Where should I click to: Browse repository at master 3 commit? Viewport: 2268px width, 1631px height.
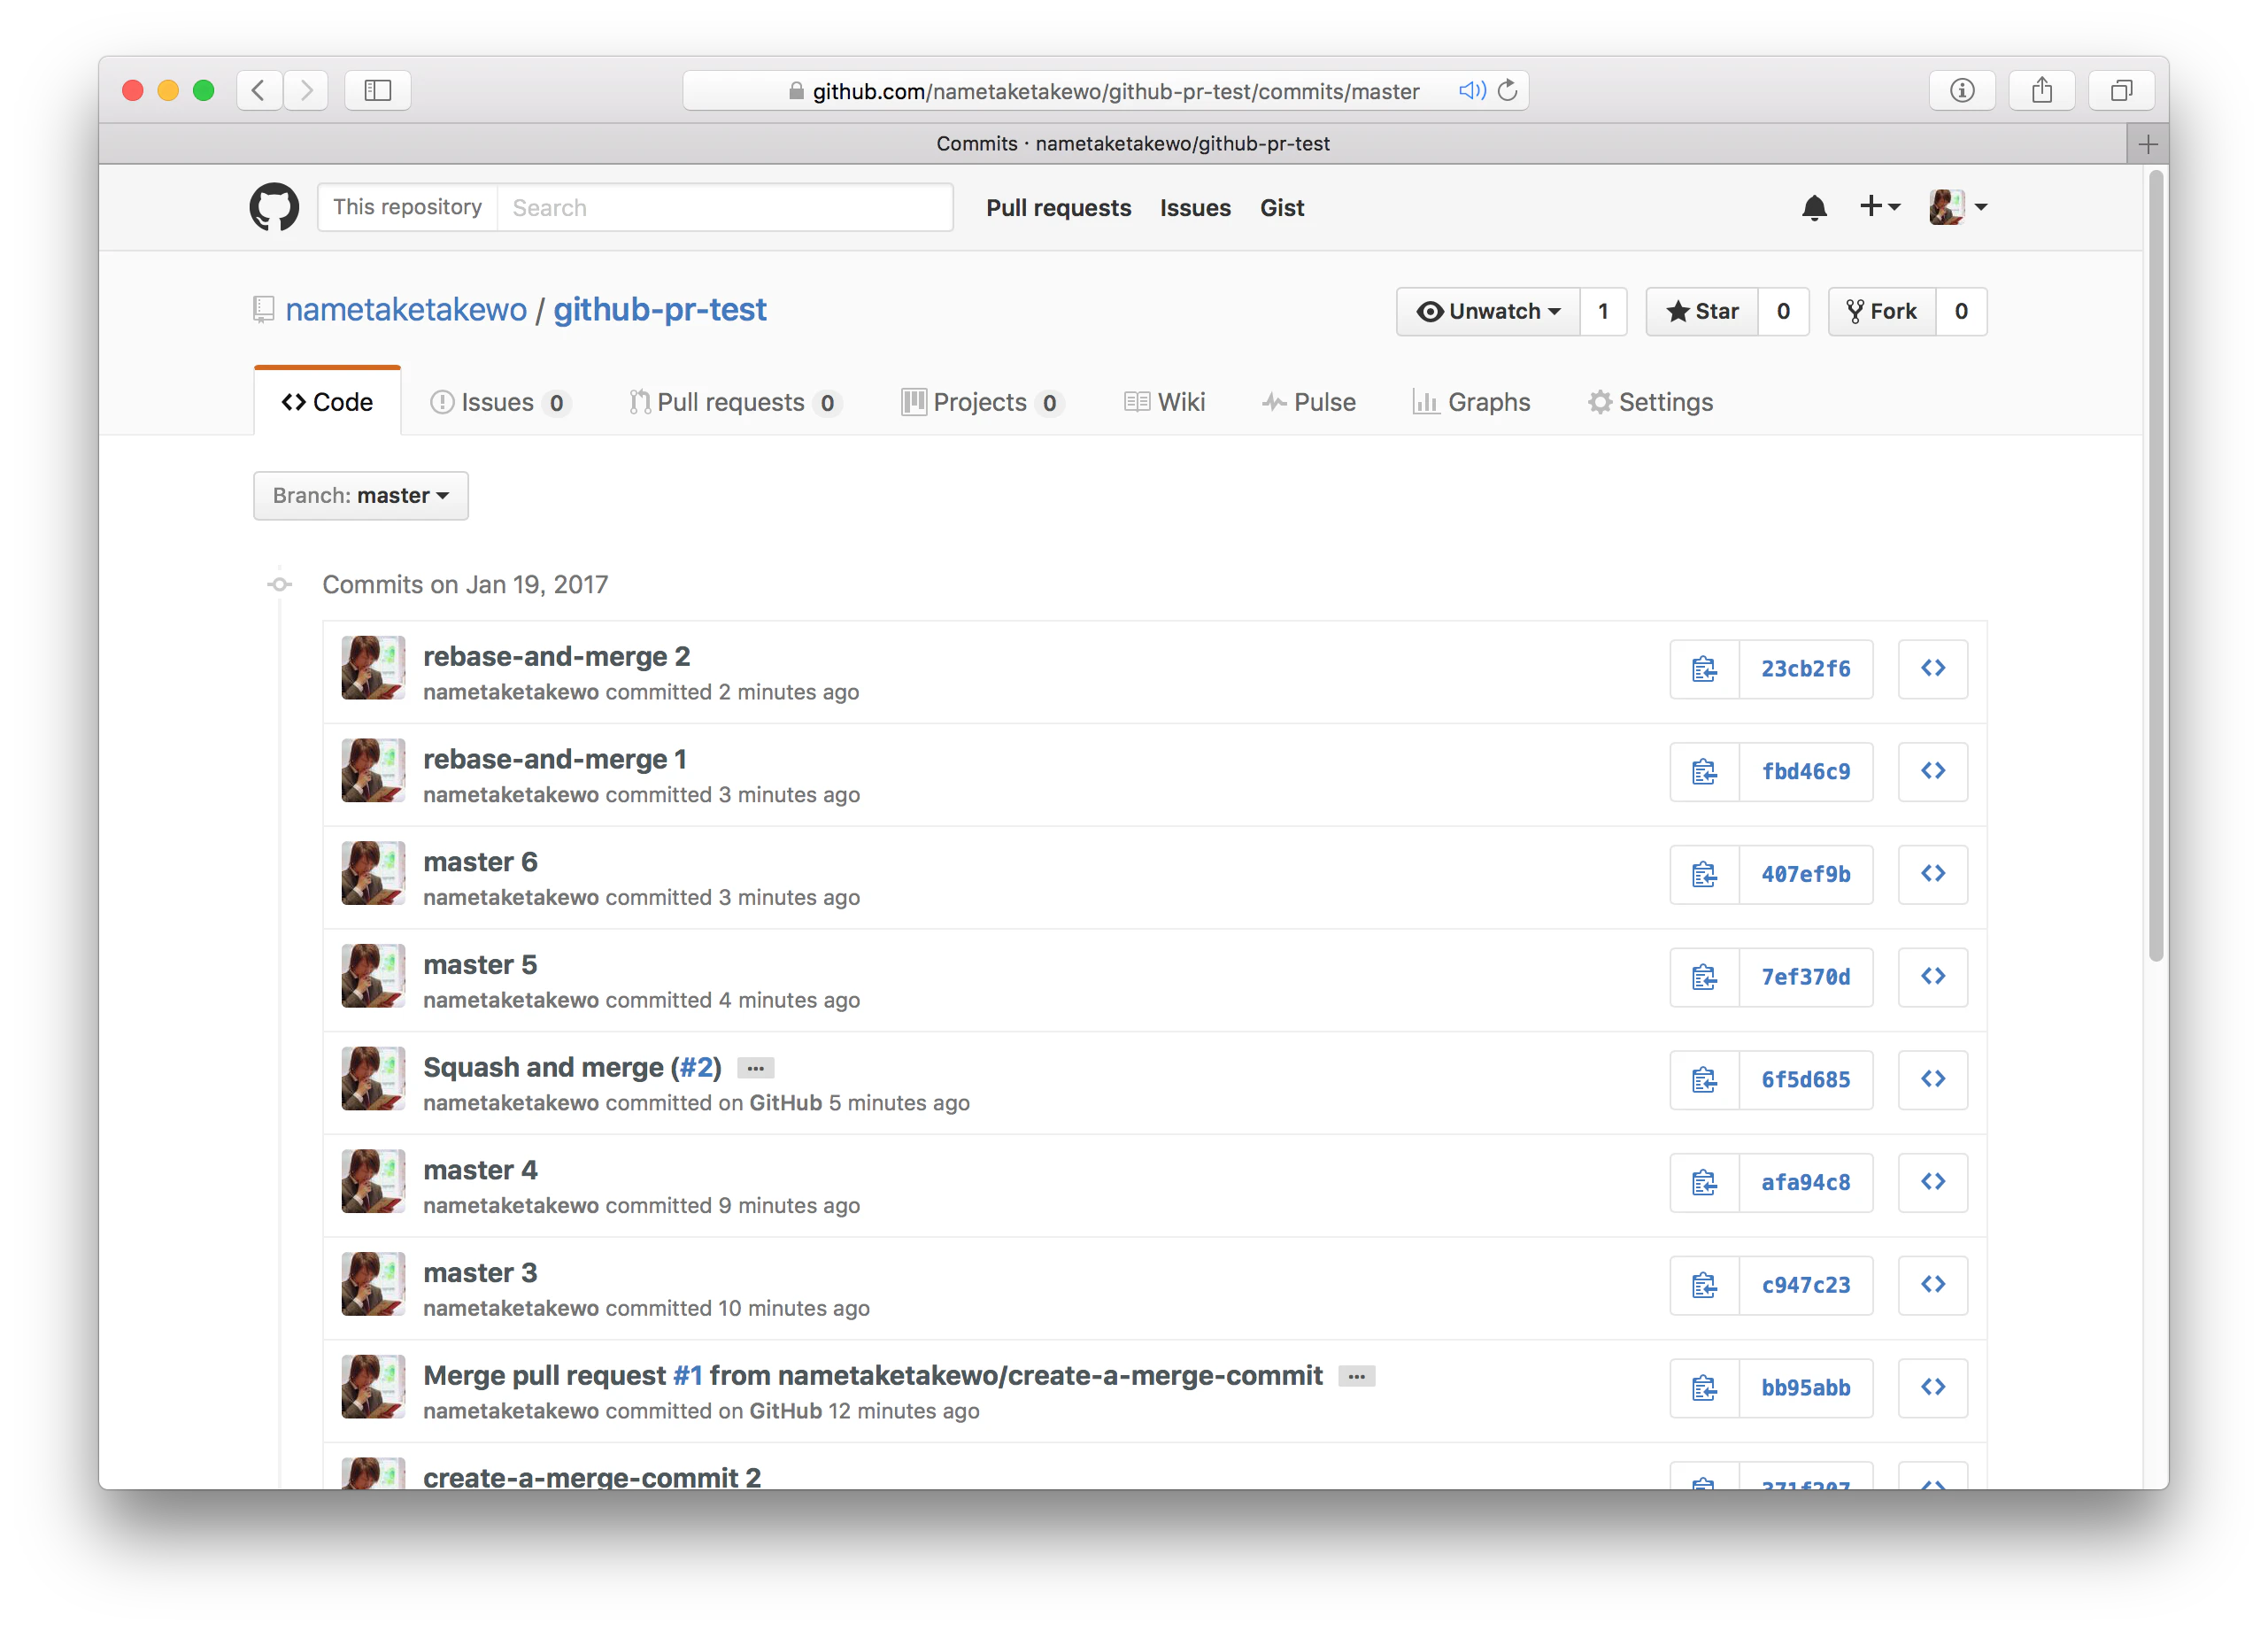tap(1933, 1285)
